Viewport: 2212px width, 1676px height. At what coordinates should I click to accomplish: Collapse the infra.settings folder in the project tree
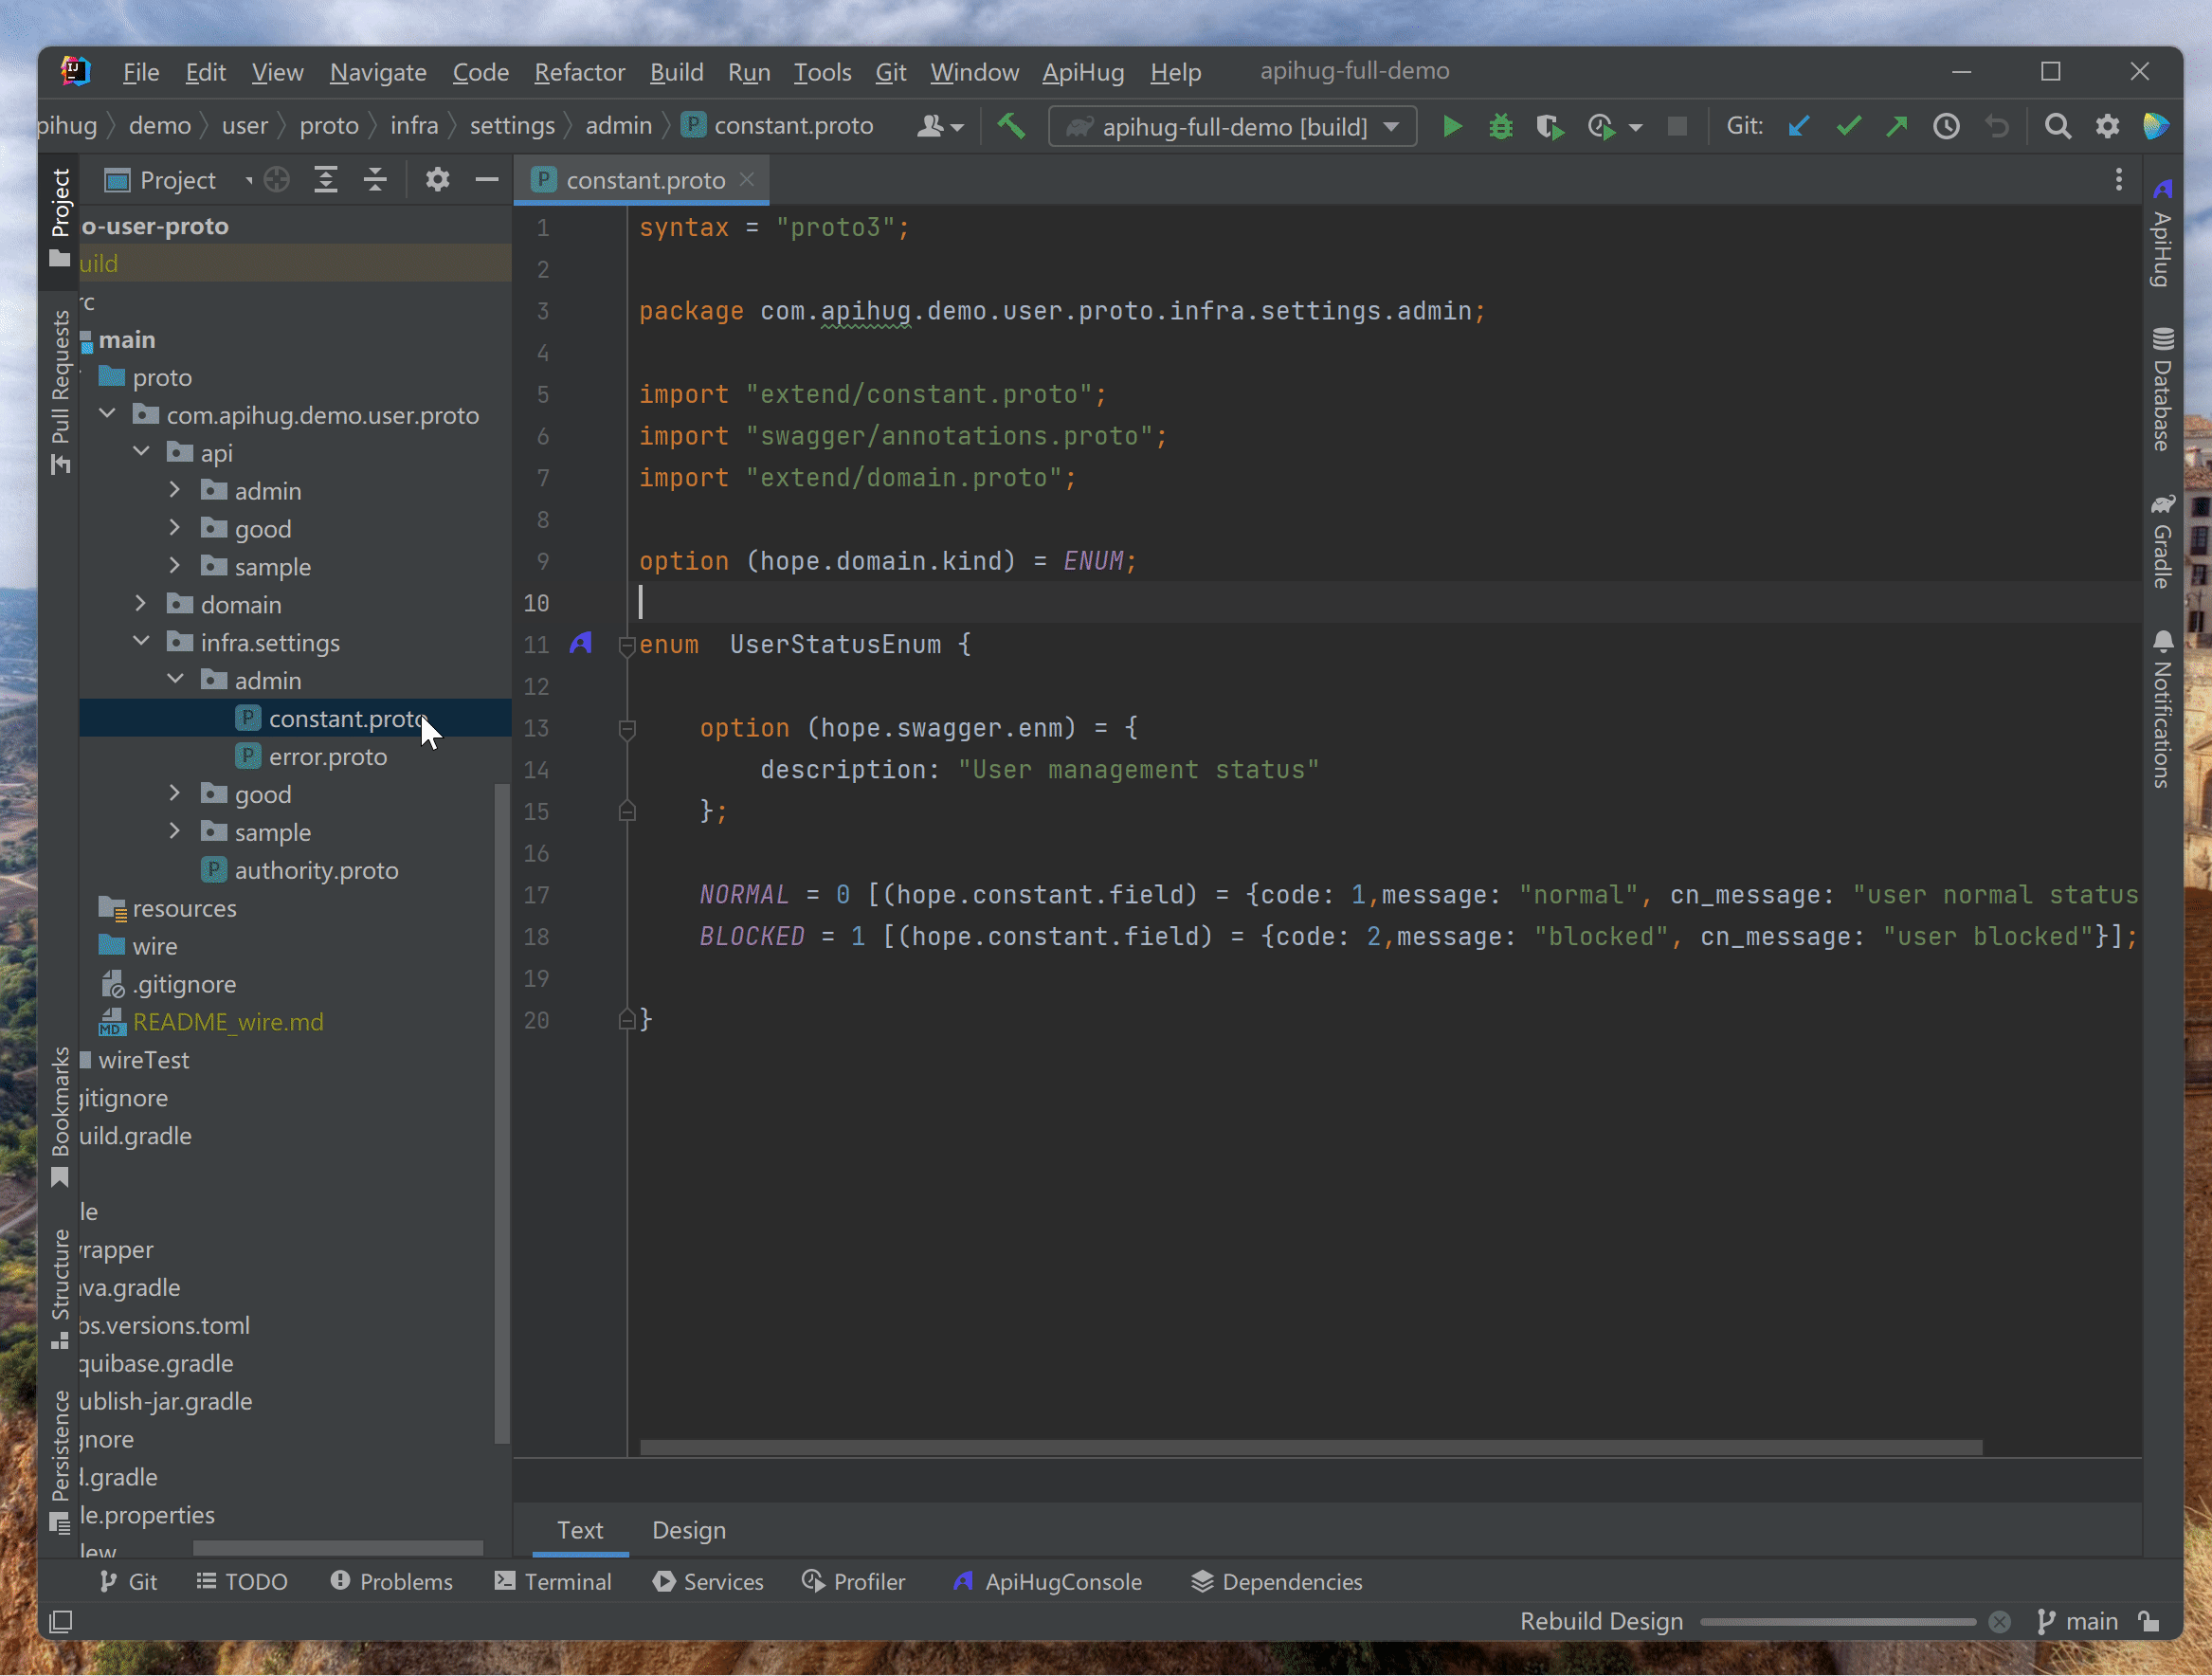coord(141,642)
